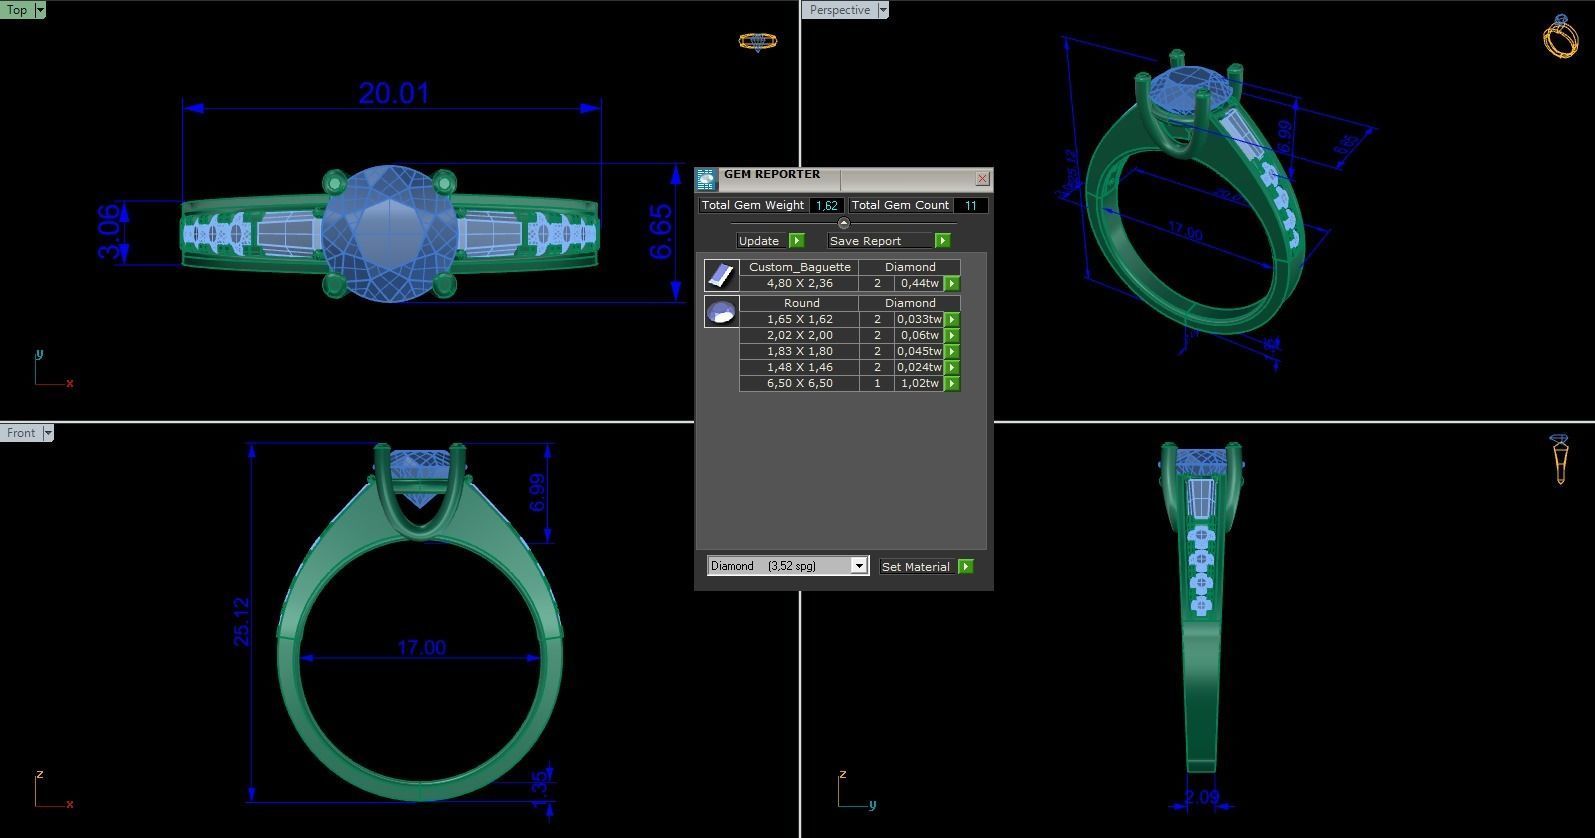Click the 2,02 X 2,00 size cell
The width and height of the screenshot is (1595, 838).
[799, 335]
